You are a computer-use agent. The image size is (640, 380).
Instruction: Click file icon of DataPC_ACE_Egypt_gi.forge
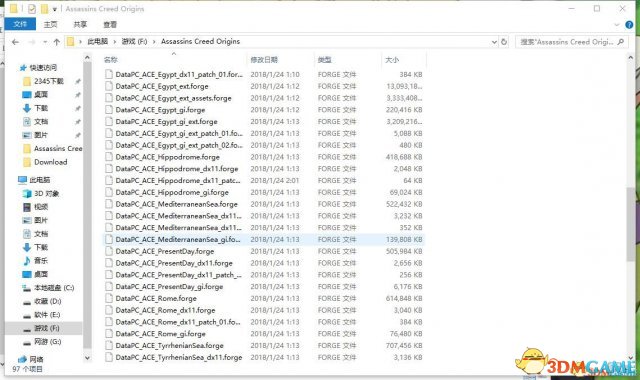(x=109, y=110)
